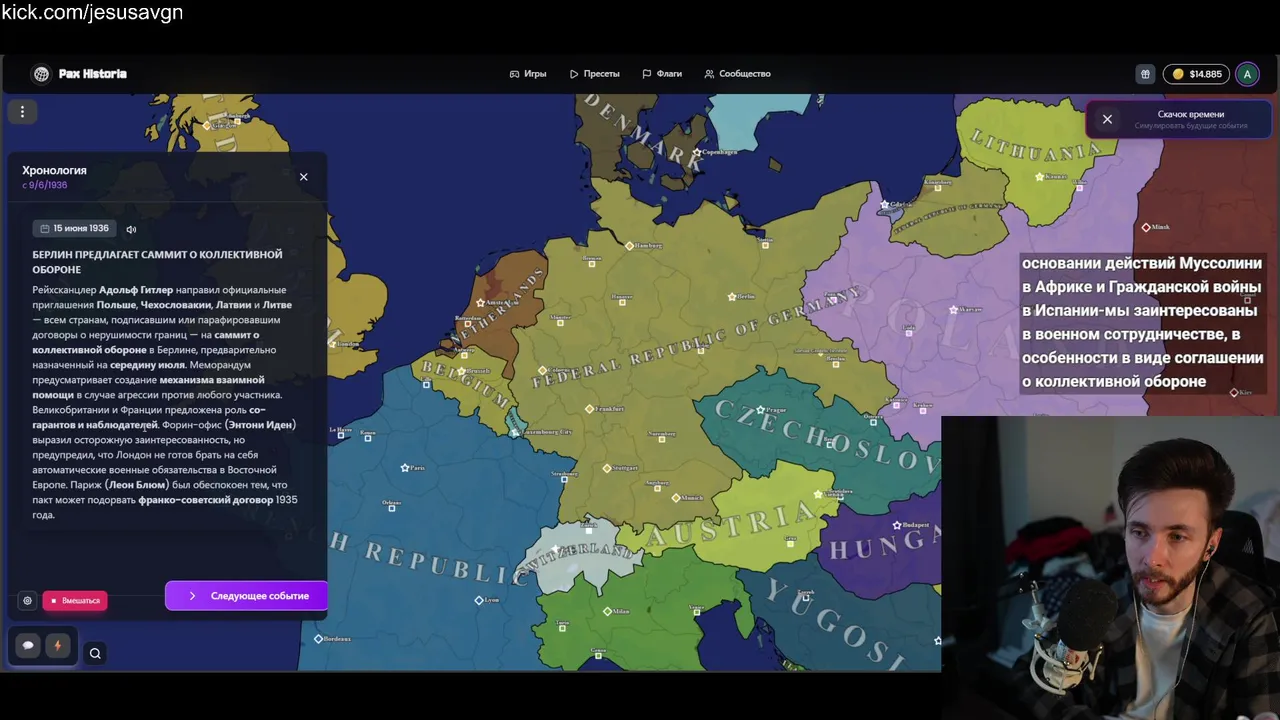
Task: Select Berlin city marker on map
Action: tap(734, 296)
